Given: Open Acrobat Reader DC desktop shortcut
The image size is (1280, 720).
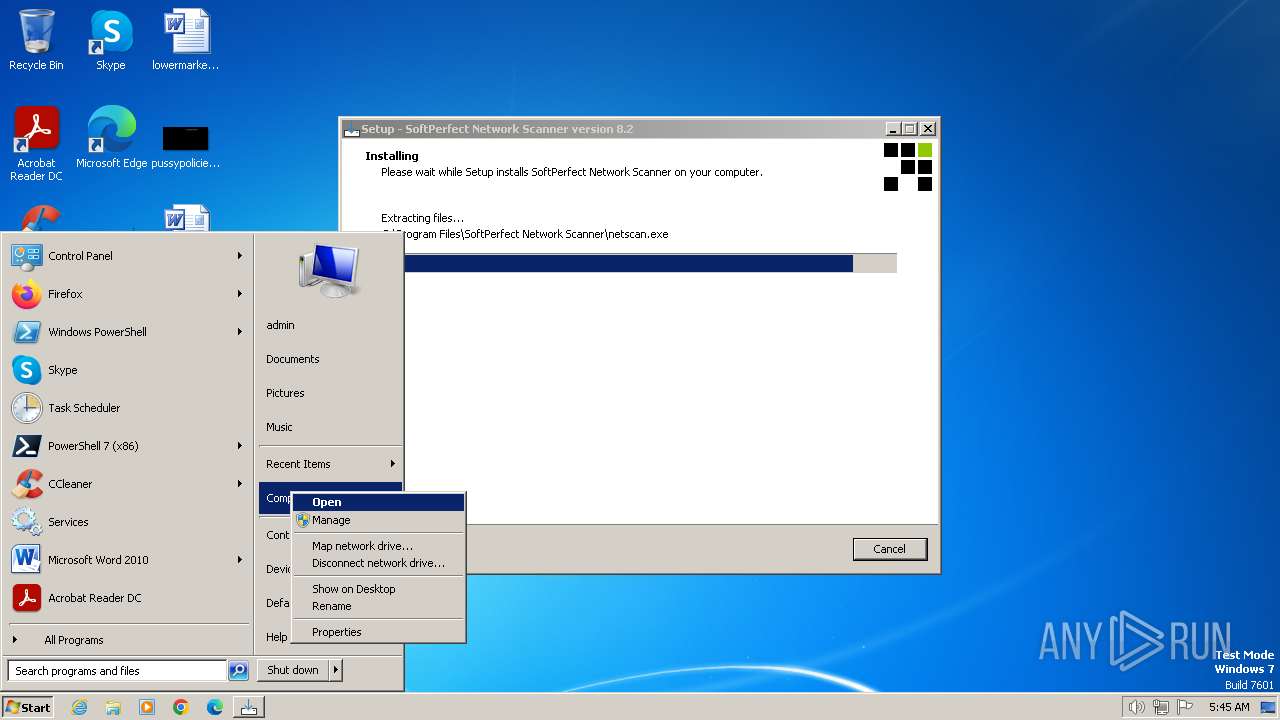Looking at the screenshot, I should tap(36, 144).
